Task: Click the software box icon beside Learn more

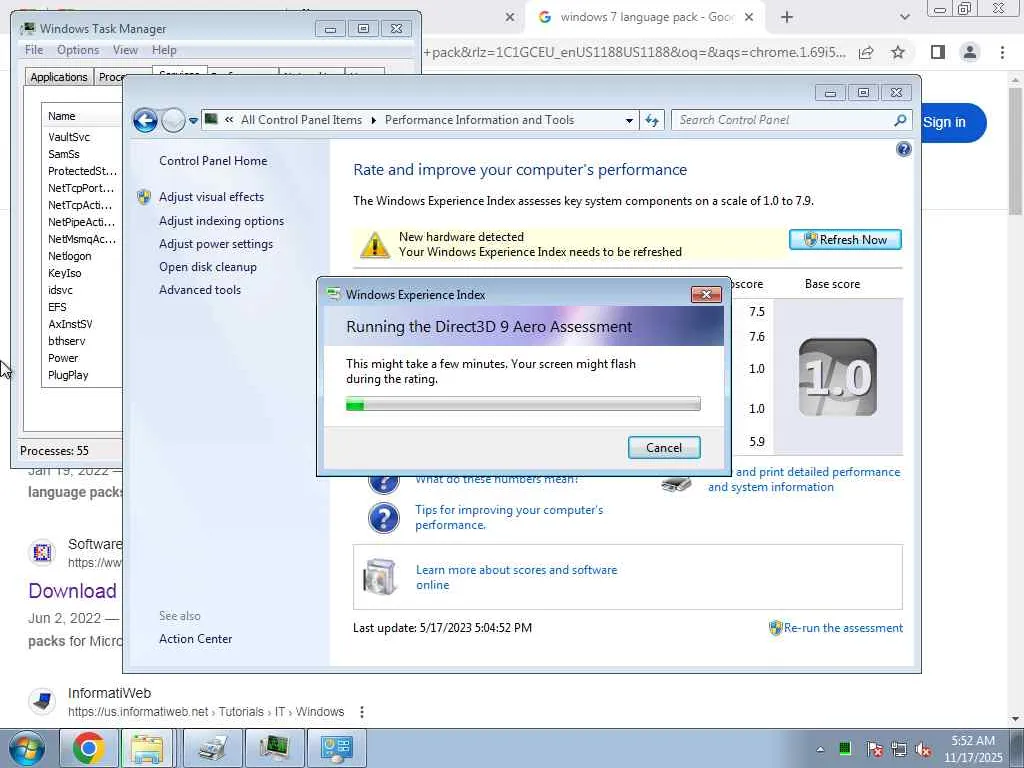Action: click(381, 577)
